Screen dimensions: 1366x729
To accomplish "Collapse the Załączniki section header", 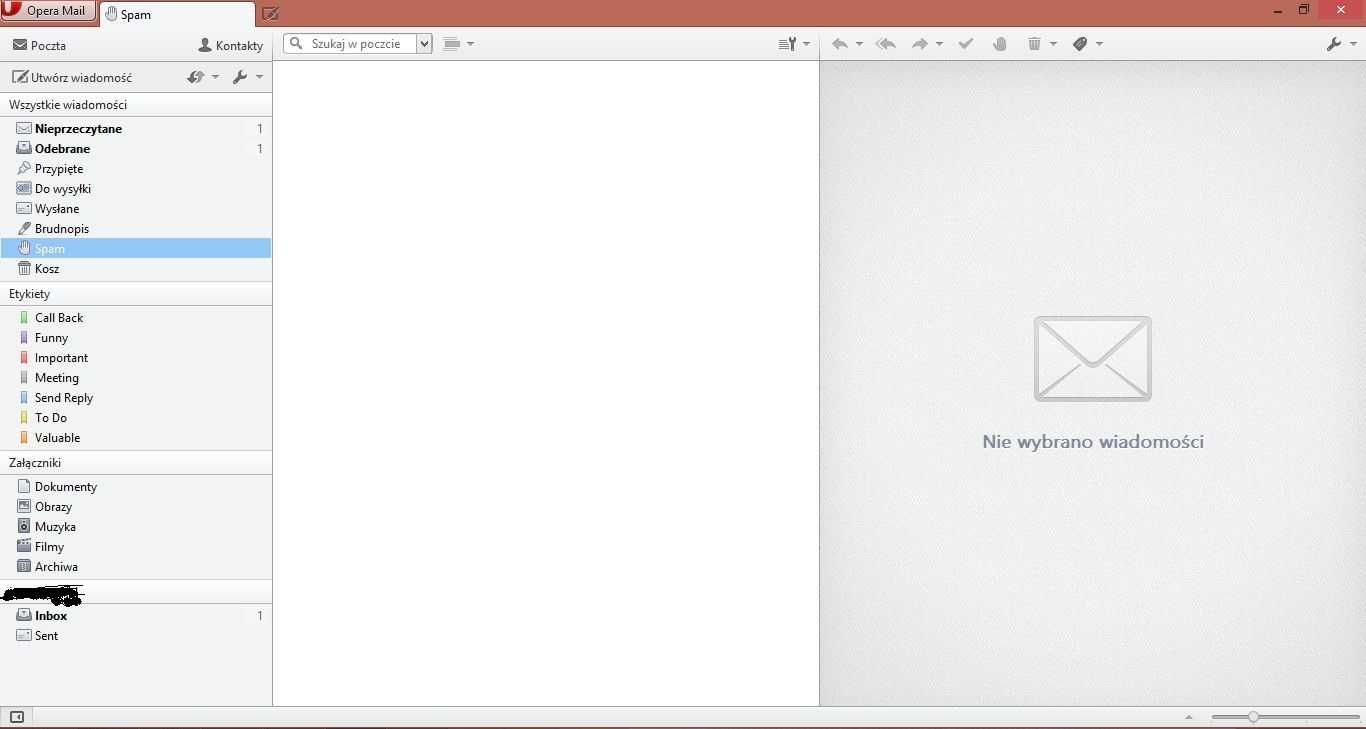I will (136, 463).
